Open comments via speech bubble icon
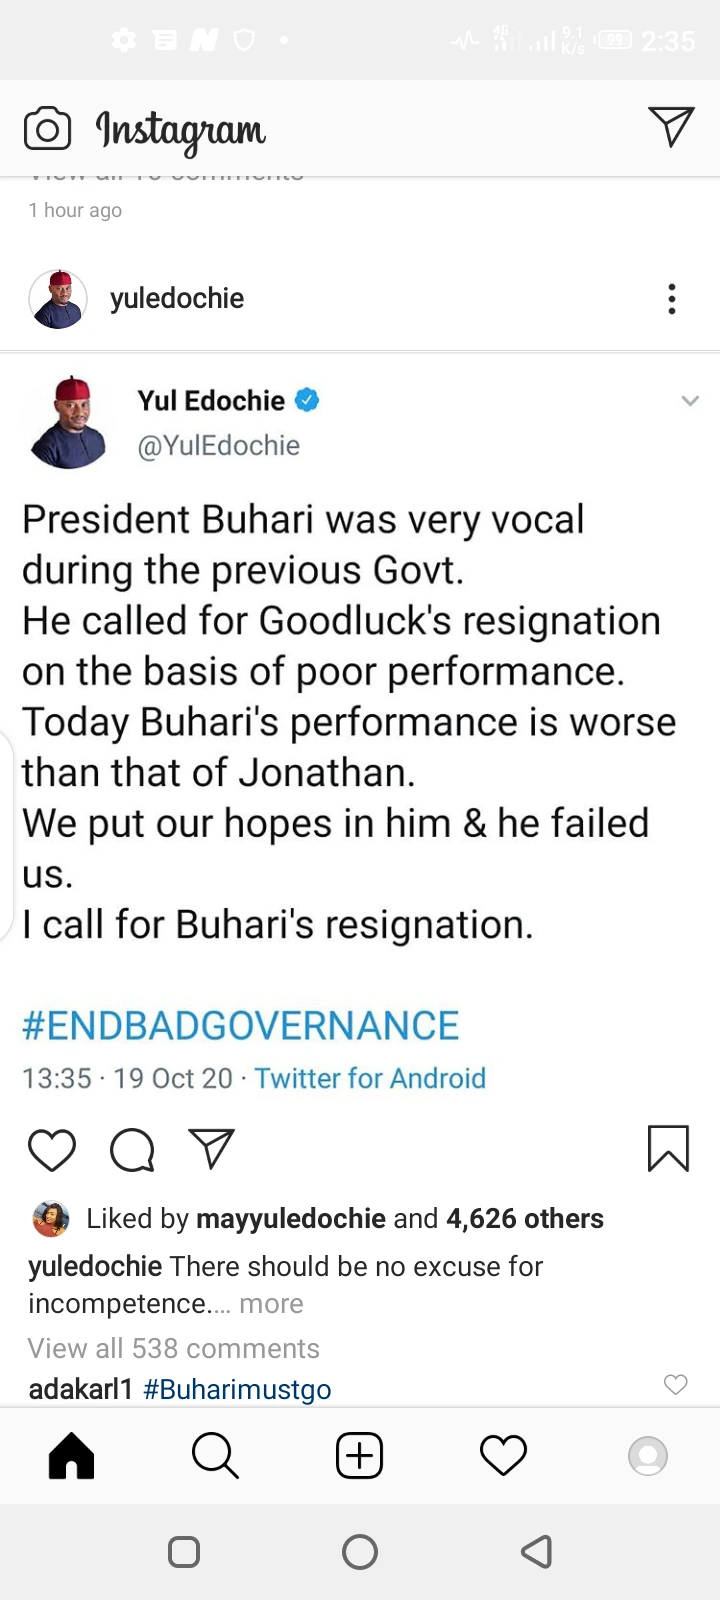 point(132,1149)
